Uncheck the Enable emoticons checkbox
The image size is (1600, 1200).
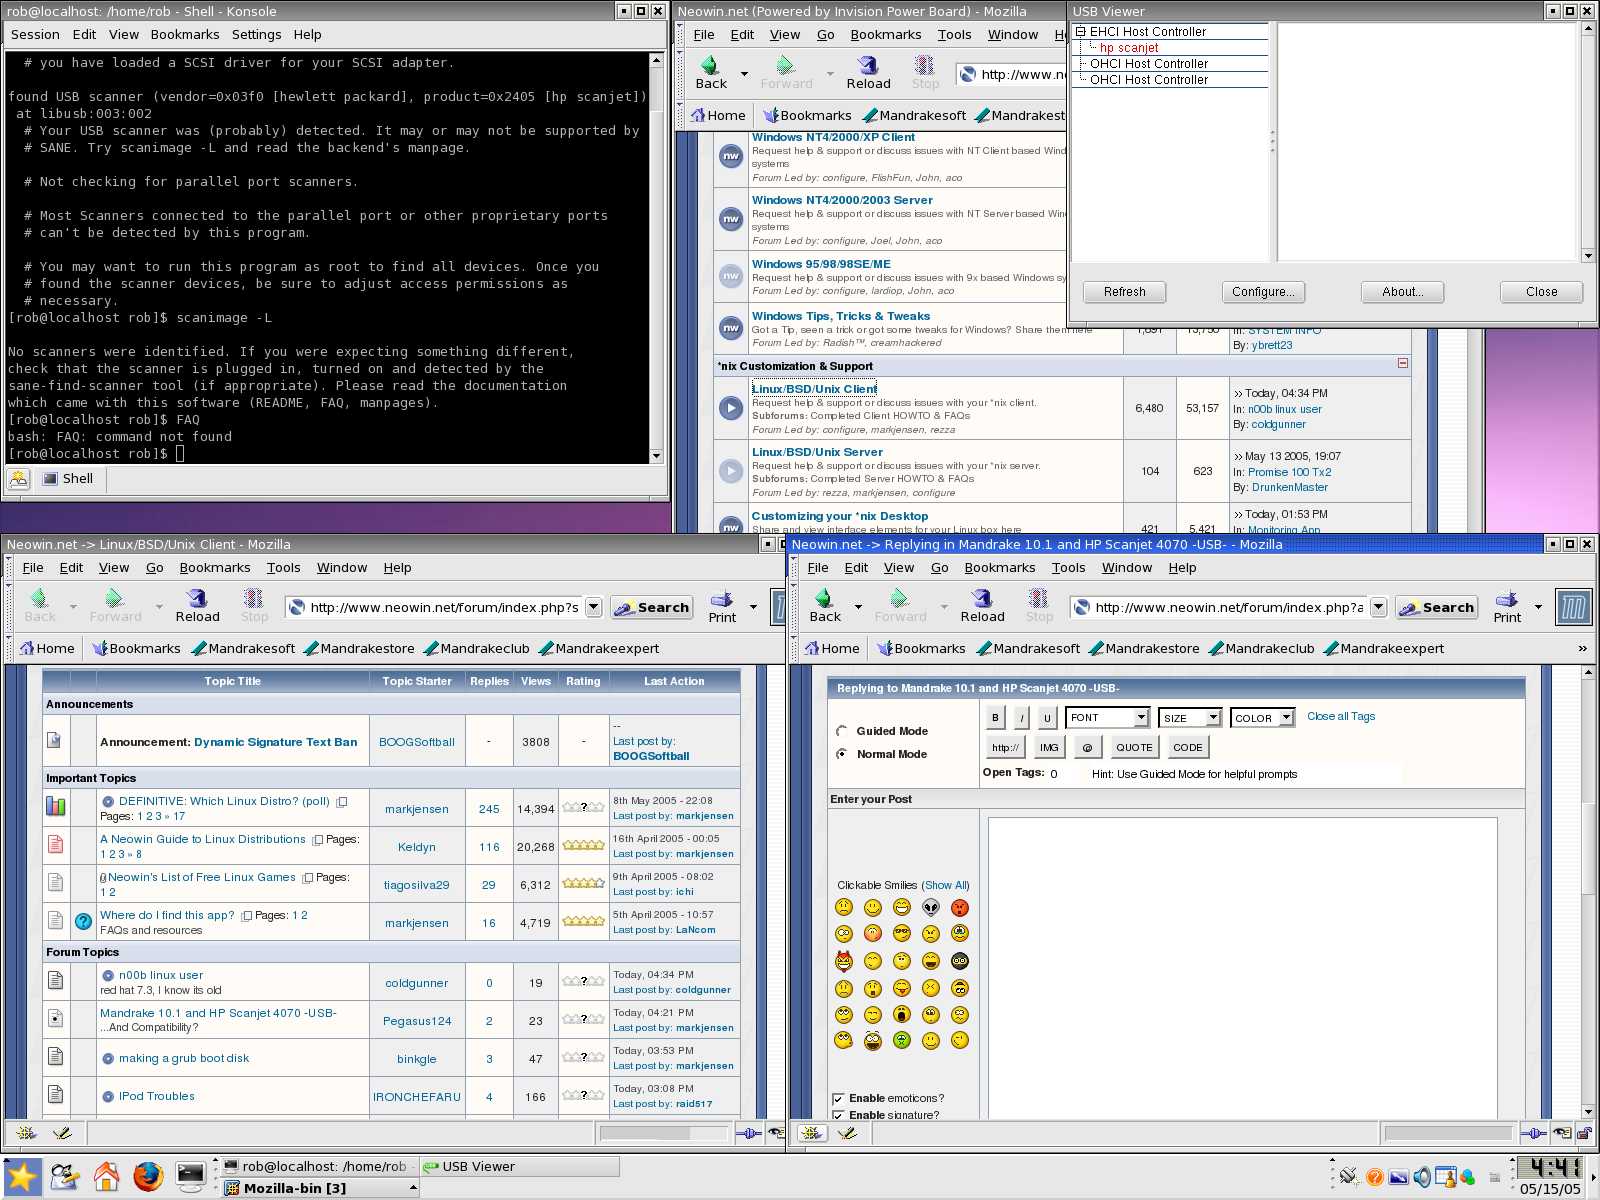[838, 1098]
